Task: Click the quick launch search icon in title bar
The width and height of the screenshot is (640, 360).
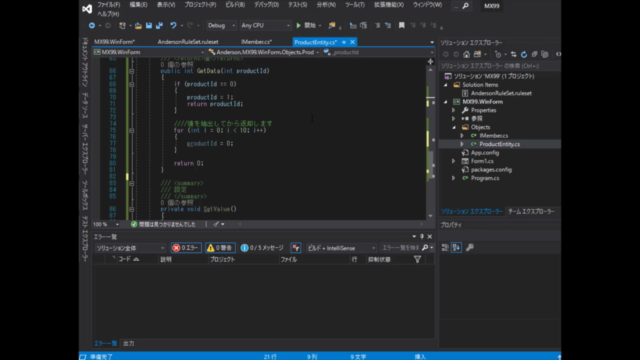Action: tap(465, 6)
